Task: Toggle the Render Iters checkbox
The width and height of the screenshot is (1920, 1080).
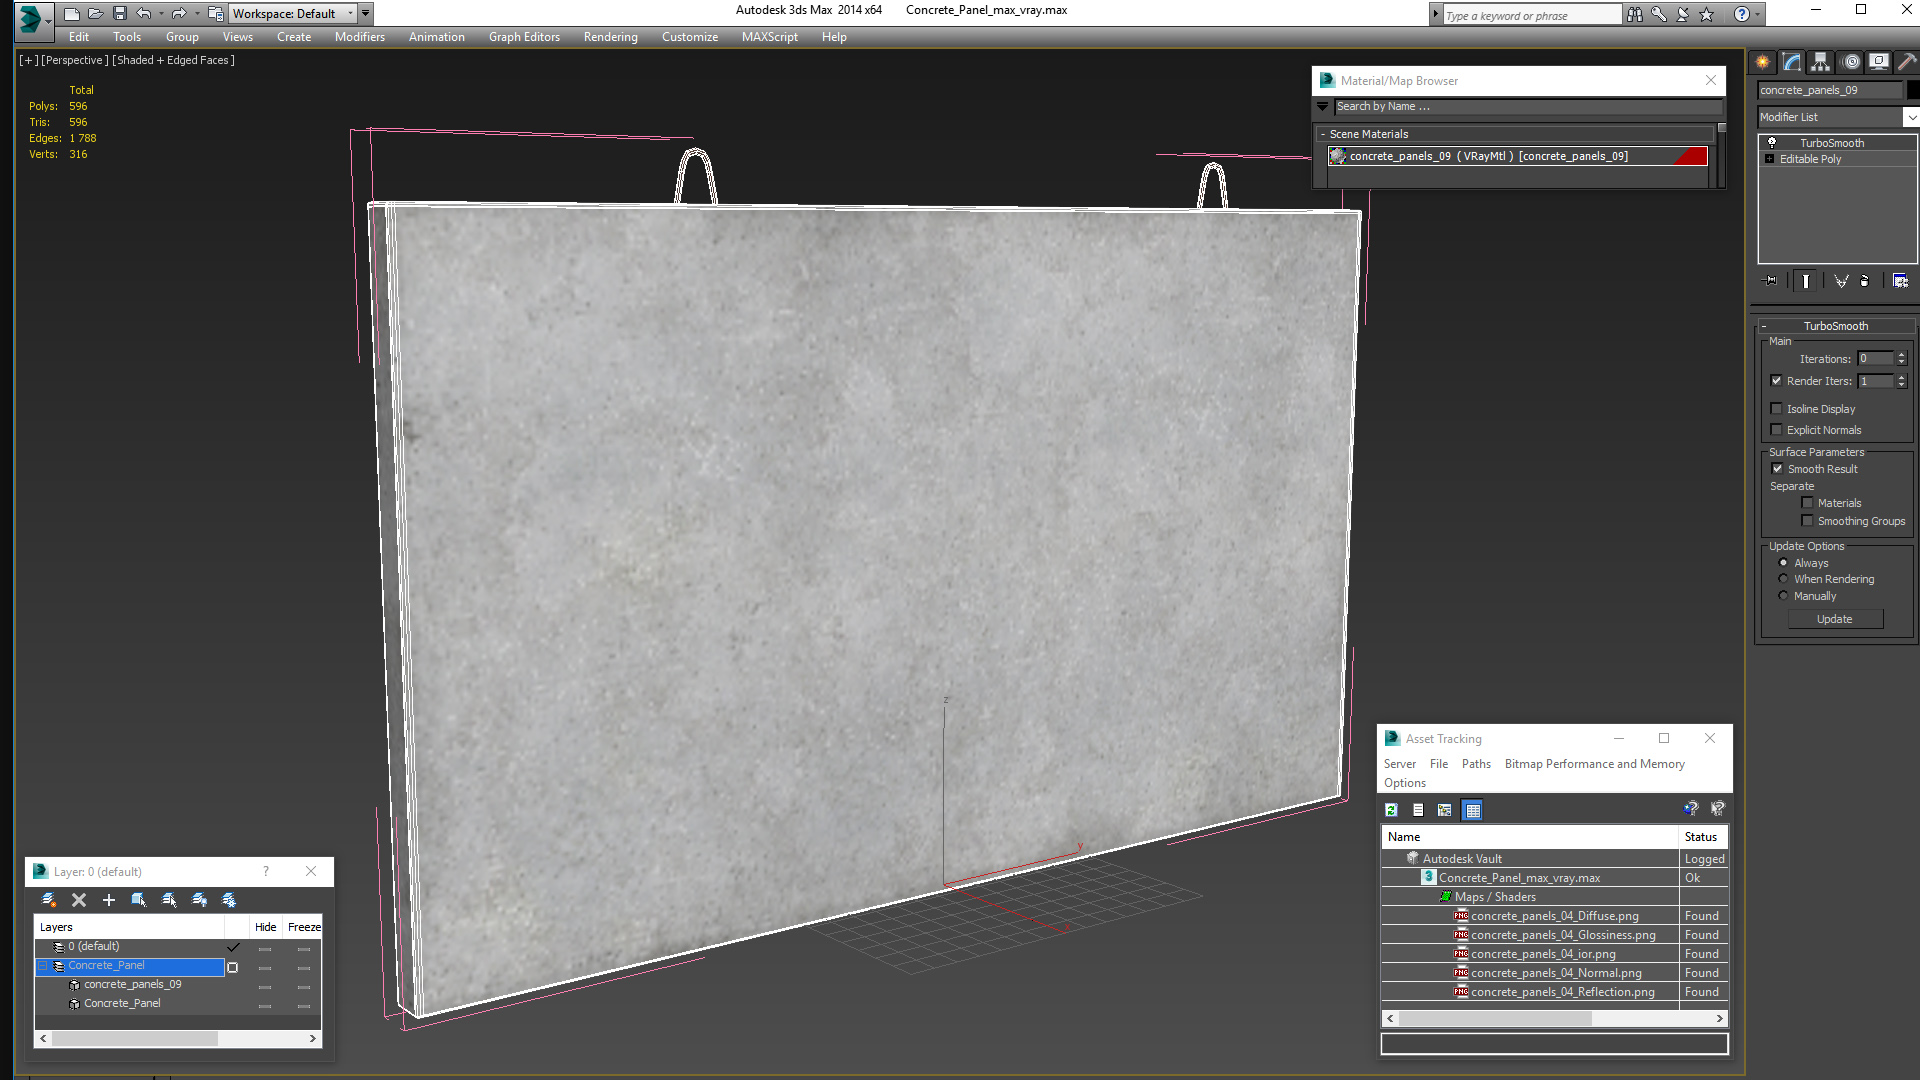Action: [1776, 380]
